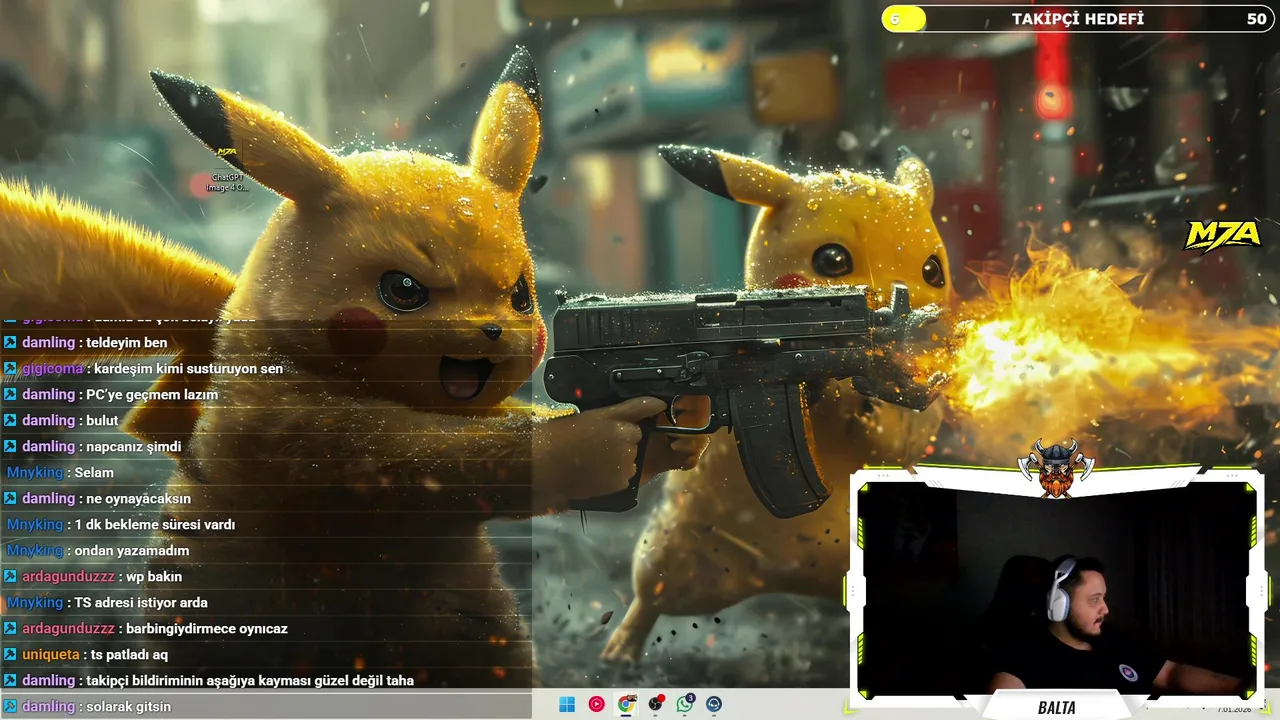The width and height of the screenshot is (1280, 720).
Task: Click 'kardeşim kimi susturuyon sen' message
Action: tap(188, 368)
